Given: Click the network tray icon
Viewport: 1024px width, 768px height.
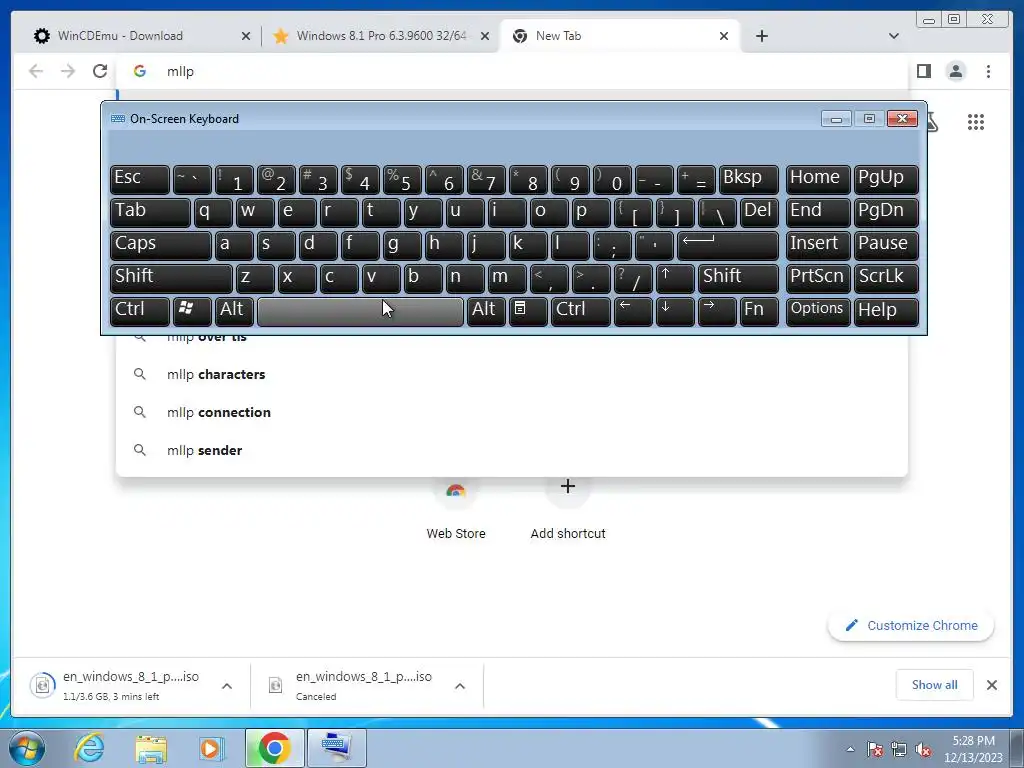Looking at the screenshot, I should click(x=899, y=749).
